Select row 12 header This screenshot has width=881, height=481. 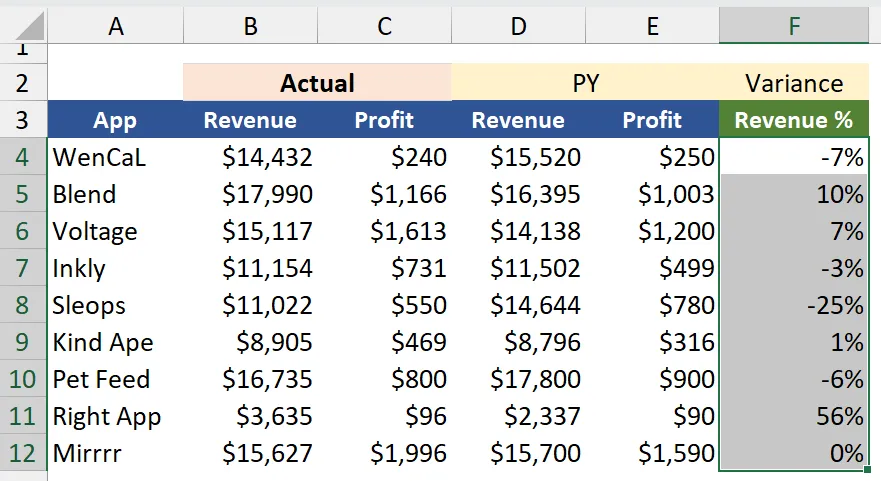[x=22, y=453]
